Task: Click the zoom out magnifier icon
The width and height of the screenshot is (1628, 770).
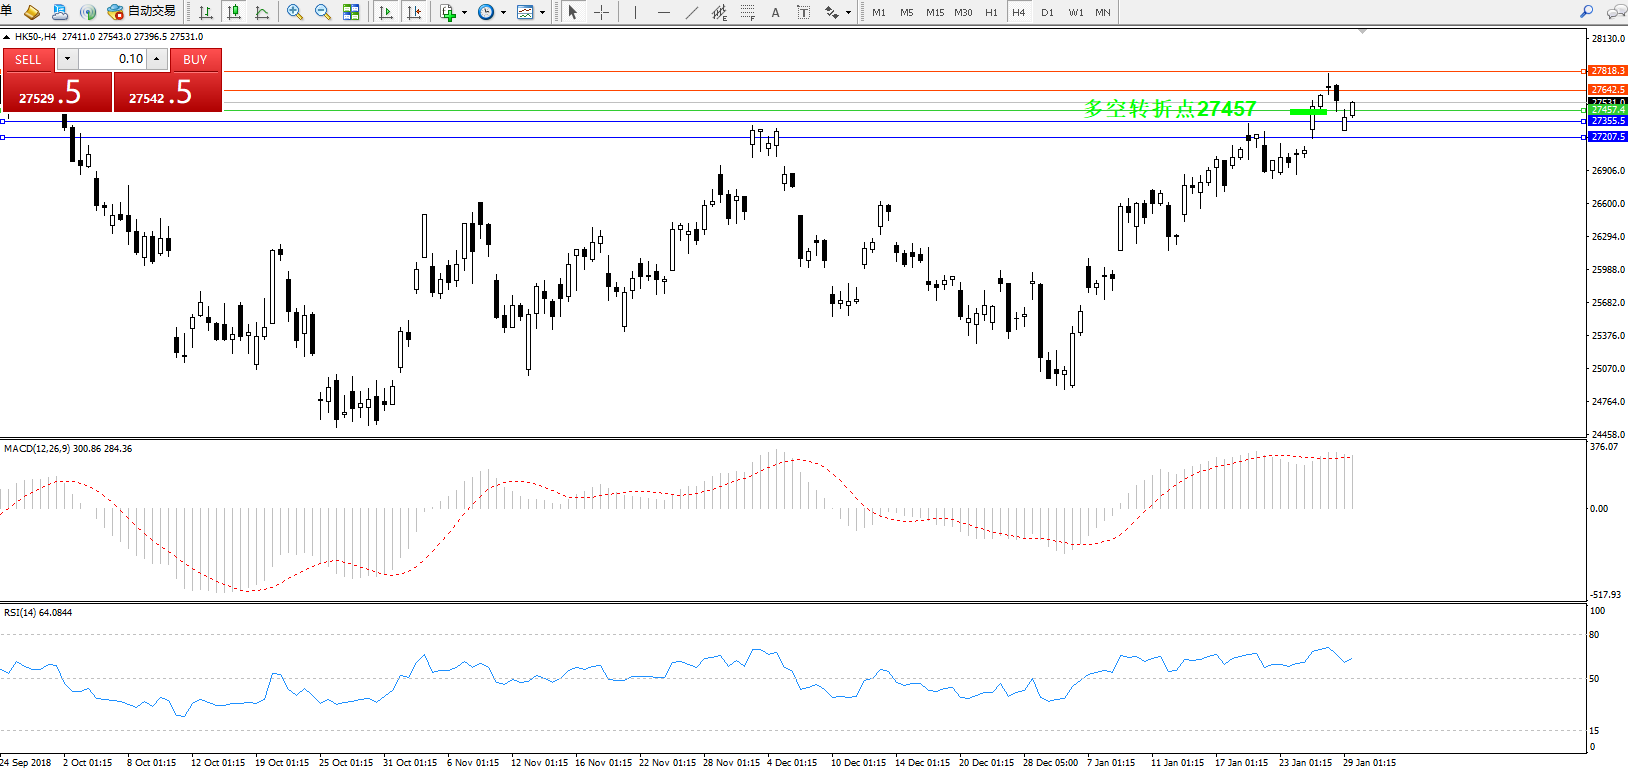Action: (x=322, y=12)
